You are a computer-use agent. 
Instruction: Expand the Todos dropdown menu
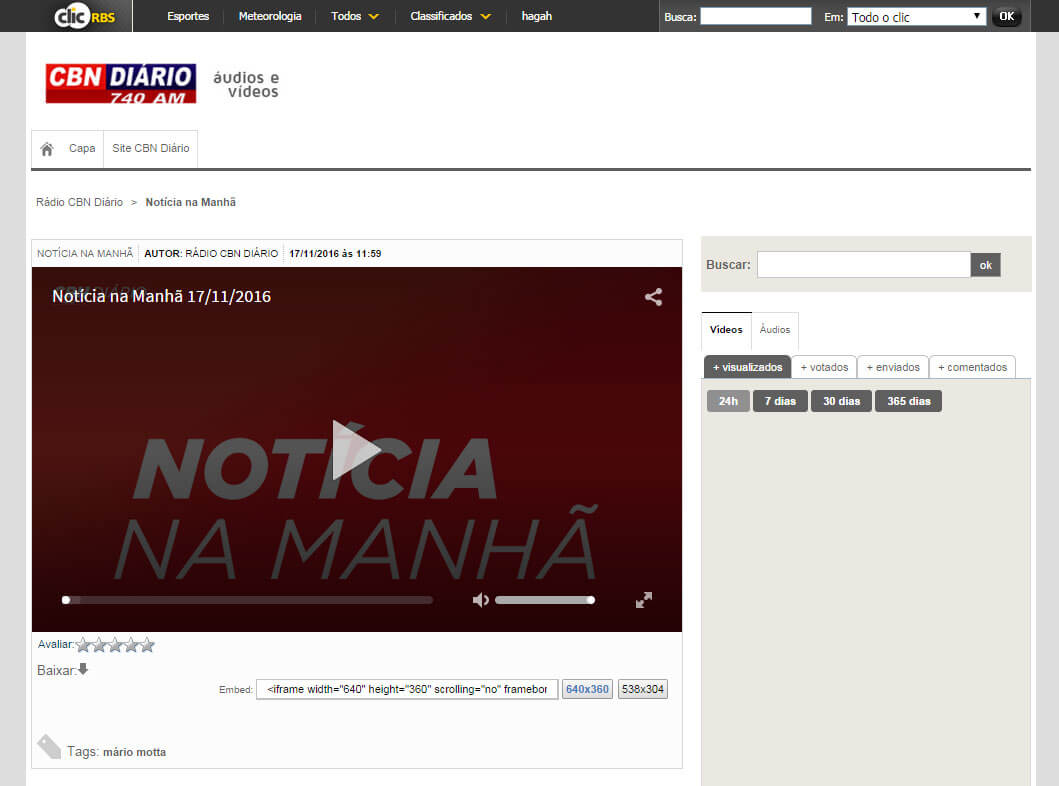click(x=355, y=16)
